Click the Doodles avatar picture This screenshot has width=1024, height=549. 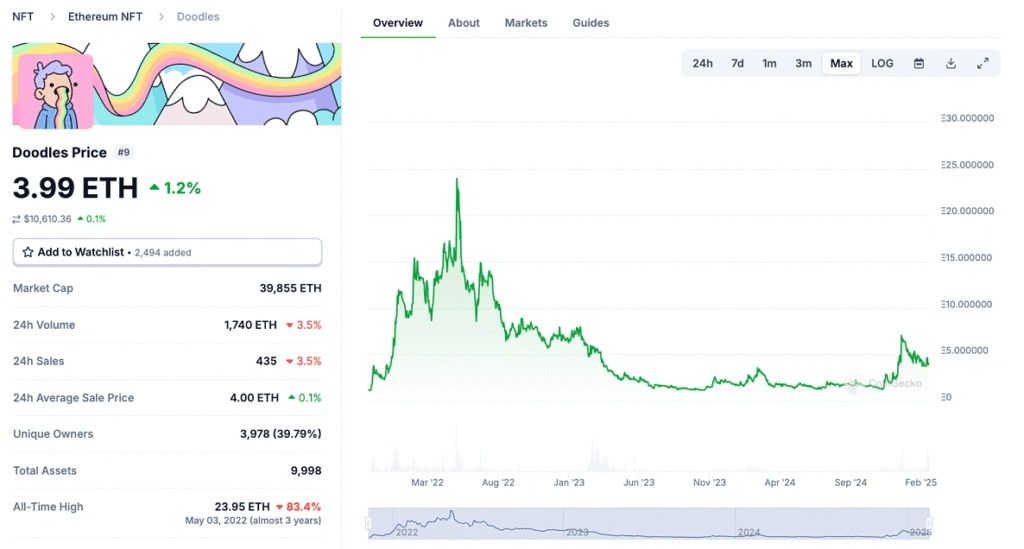pos(56,91)
